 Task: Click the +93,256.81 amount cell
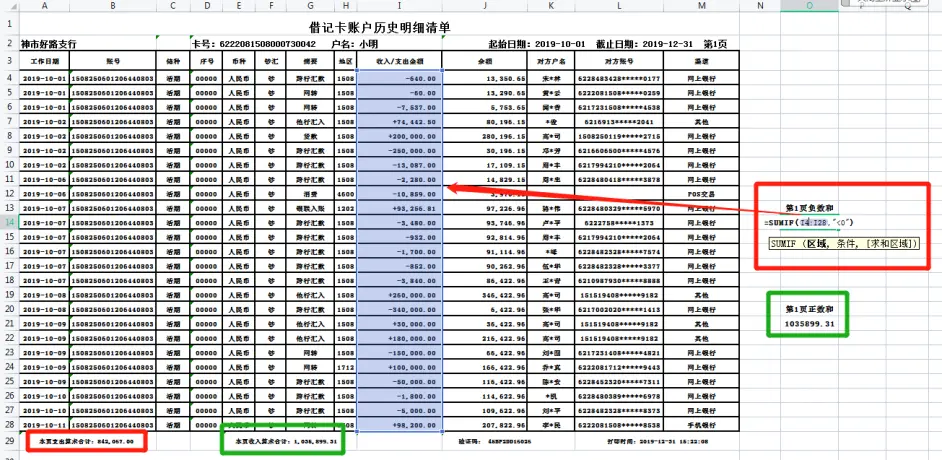[x=399, y=208]
